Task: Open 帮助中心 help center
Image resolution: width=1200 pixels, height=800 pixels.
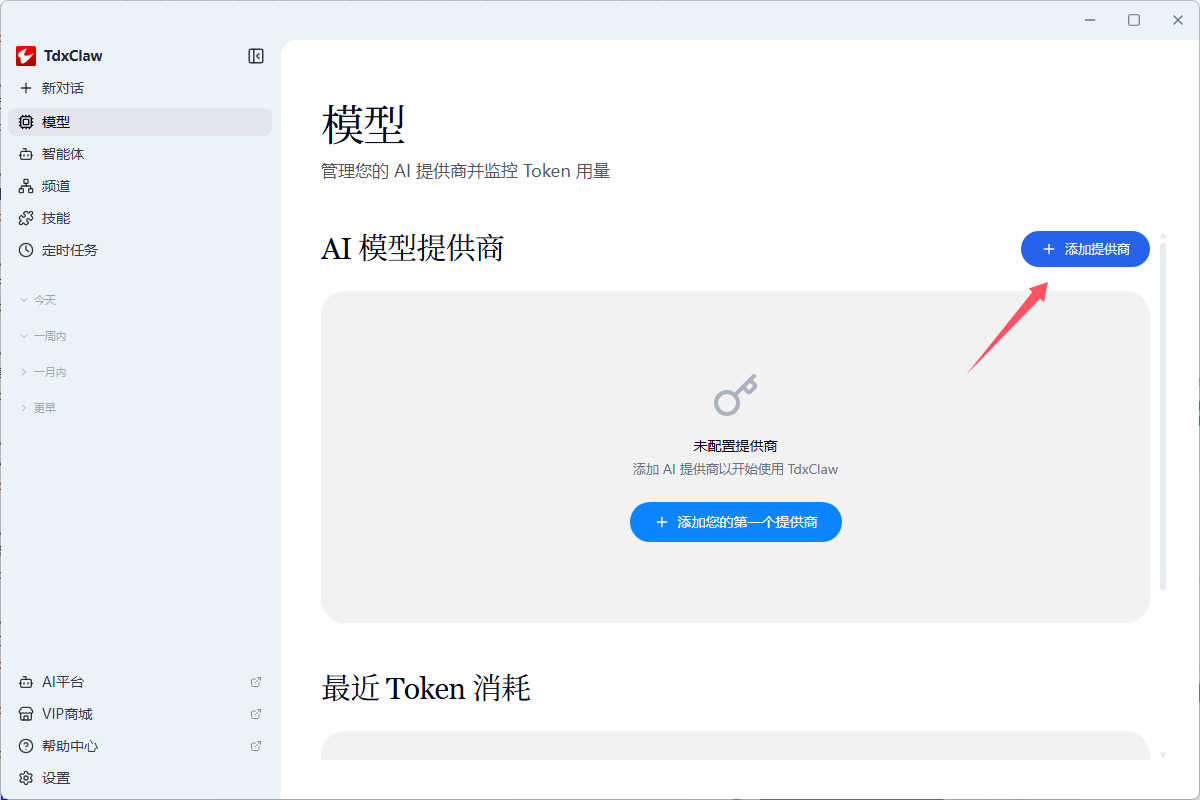Action: 140,746
